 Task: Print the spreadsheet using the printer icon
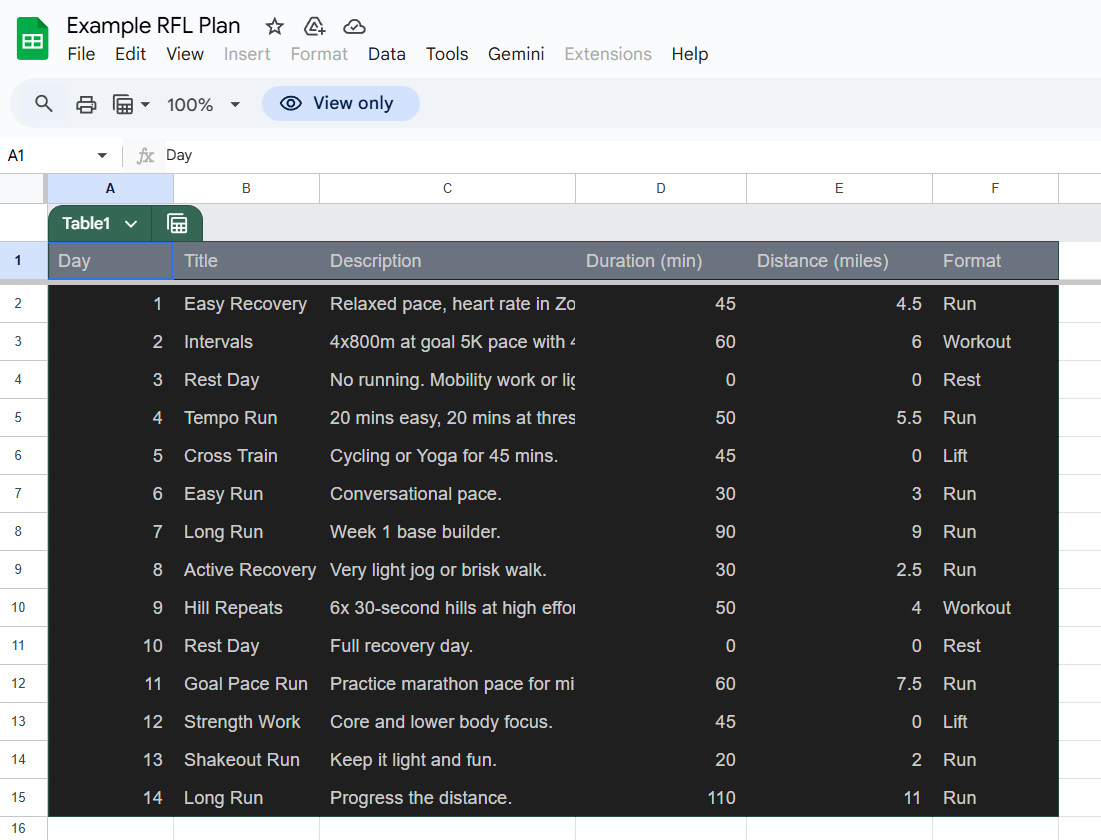pyautogui.click(x=85, y=103)
